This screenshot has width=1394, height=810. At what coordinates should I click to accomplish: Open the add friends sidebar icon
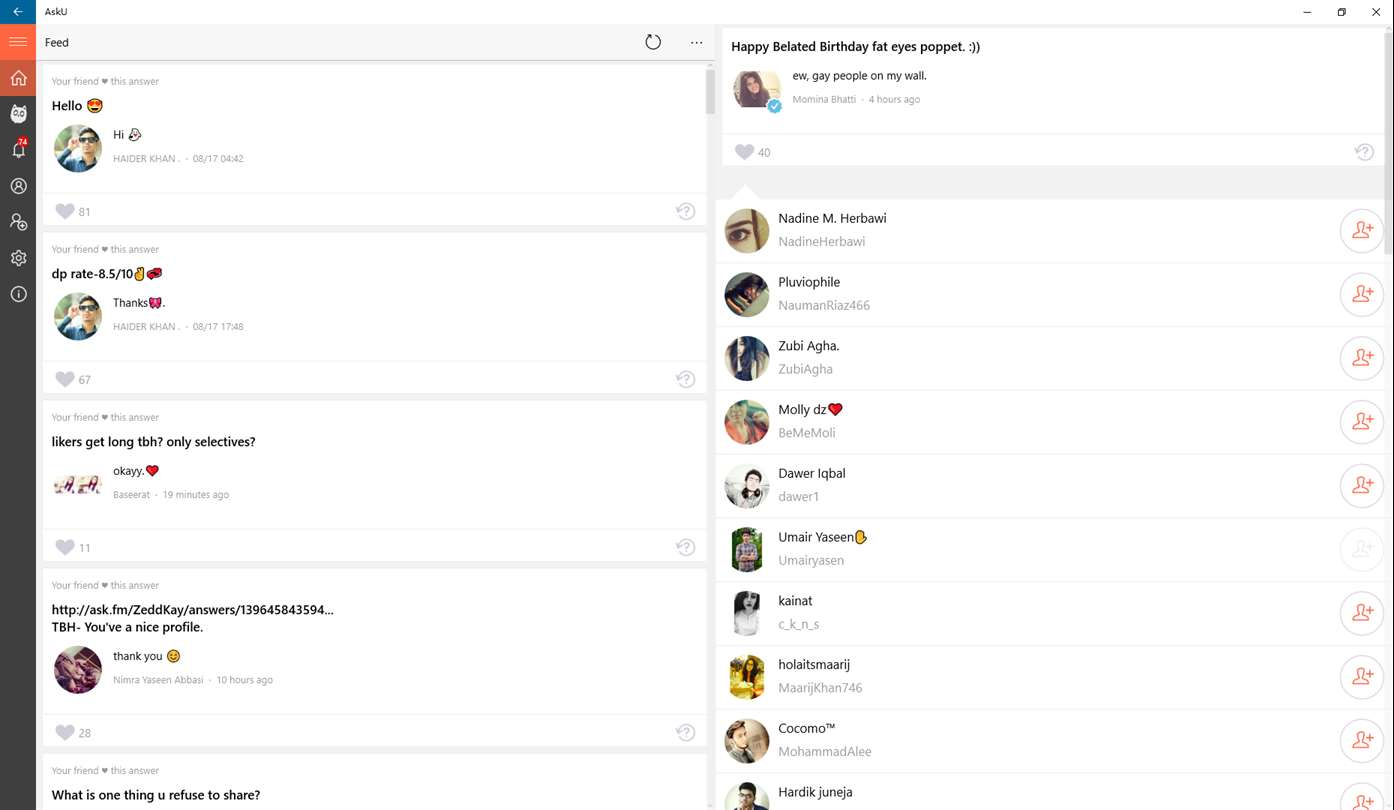18,222
